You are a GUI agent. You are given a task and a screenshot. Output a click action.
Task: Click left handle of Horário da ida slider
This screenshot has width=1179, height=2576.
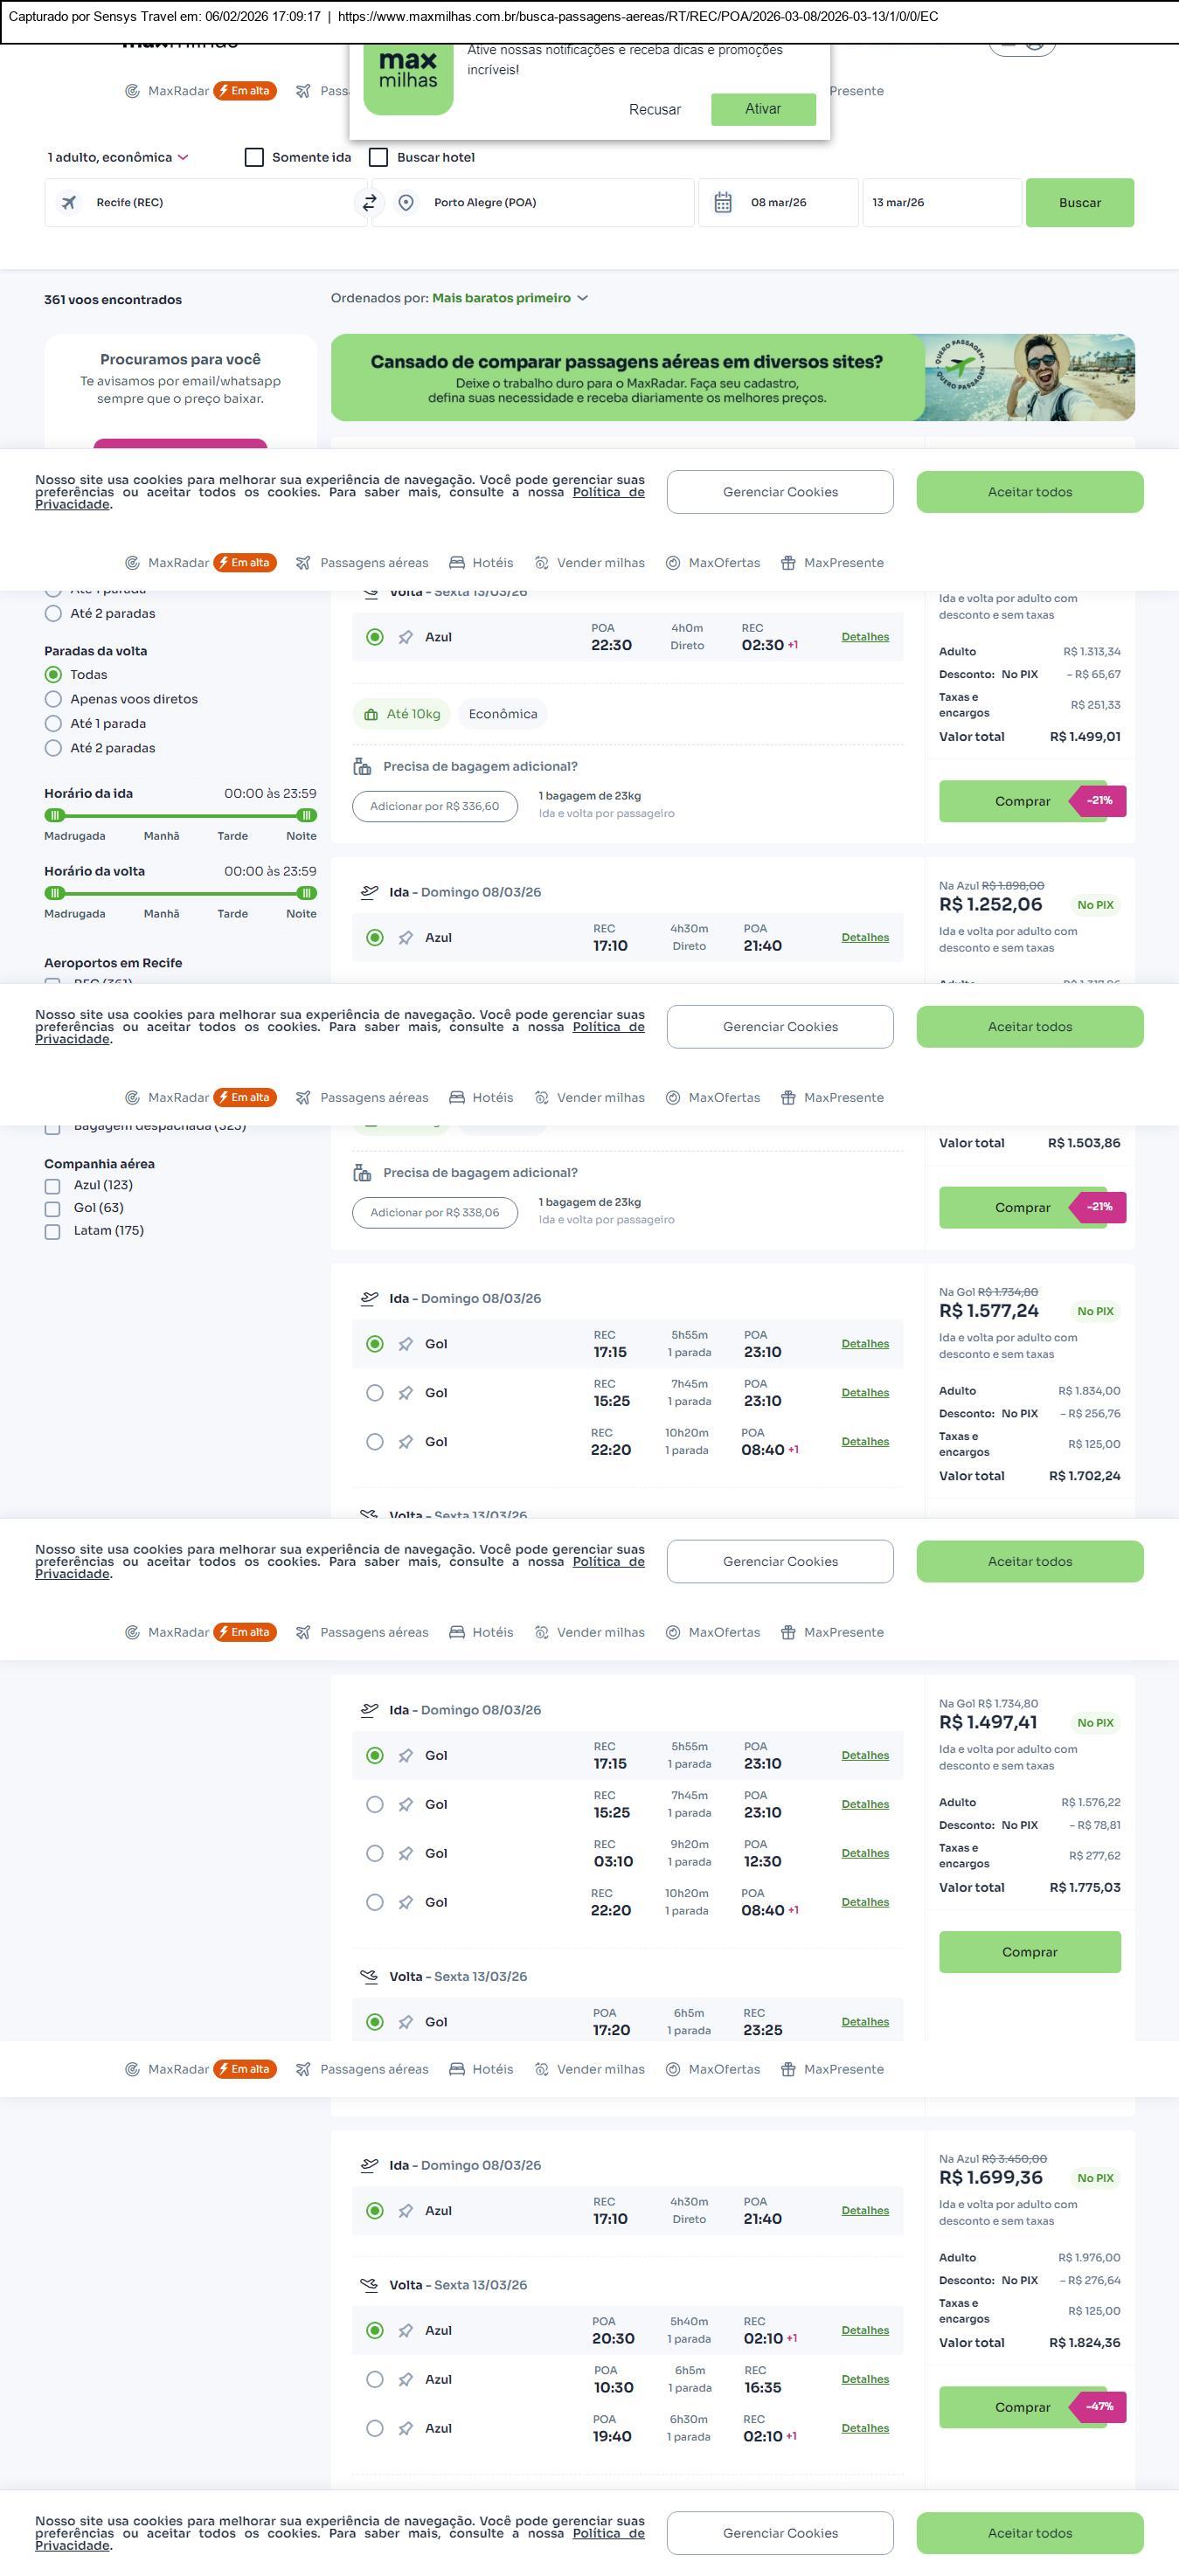tap(55, 815)
